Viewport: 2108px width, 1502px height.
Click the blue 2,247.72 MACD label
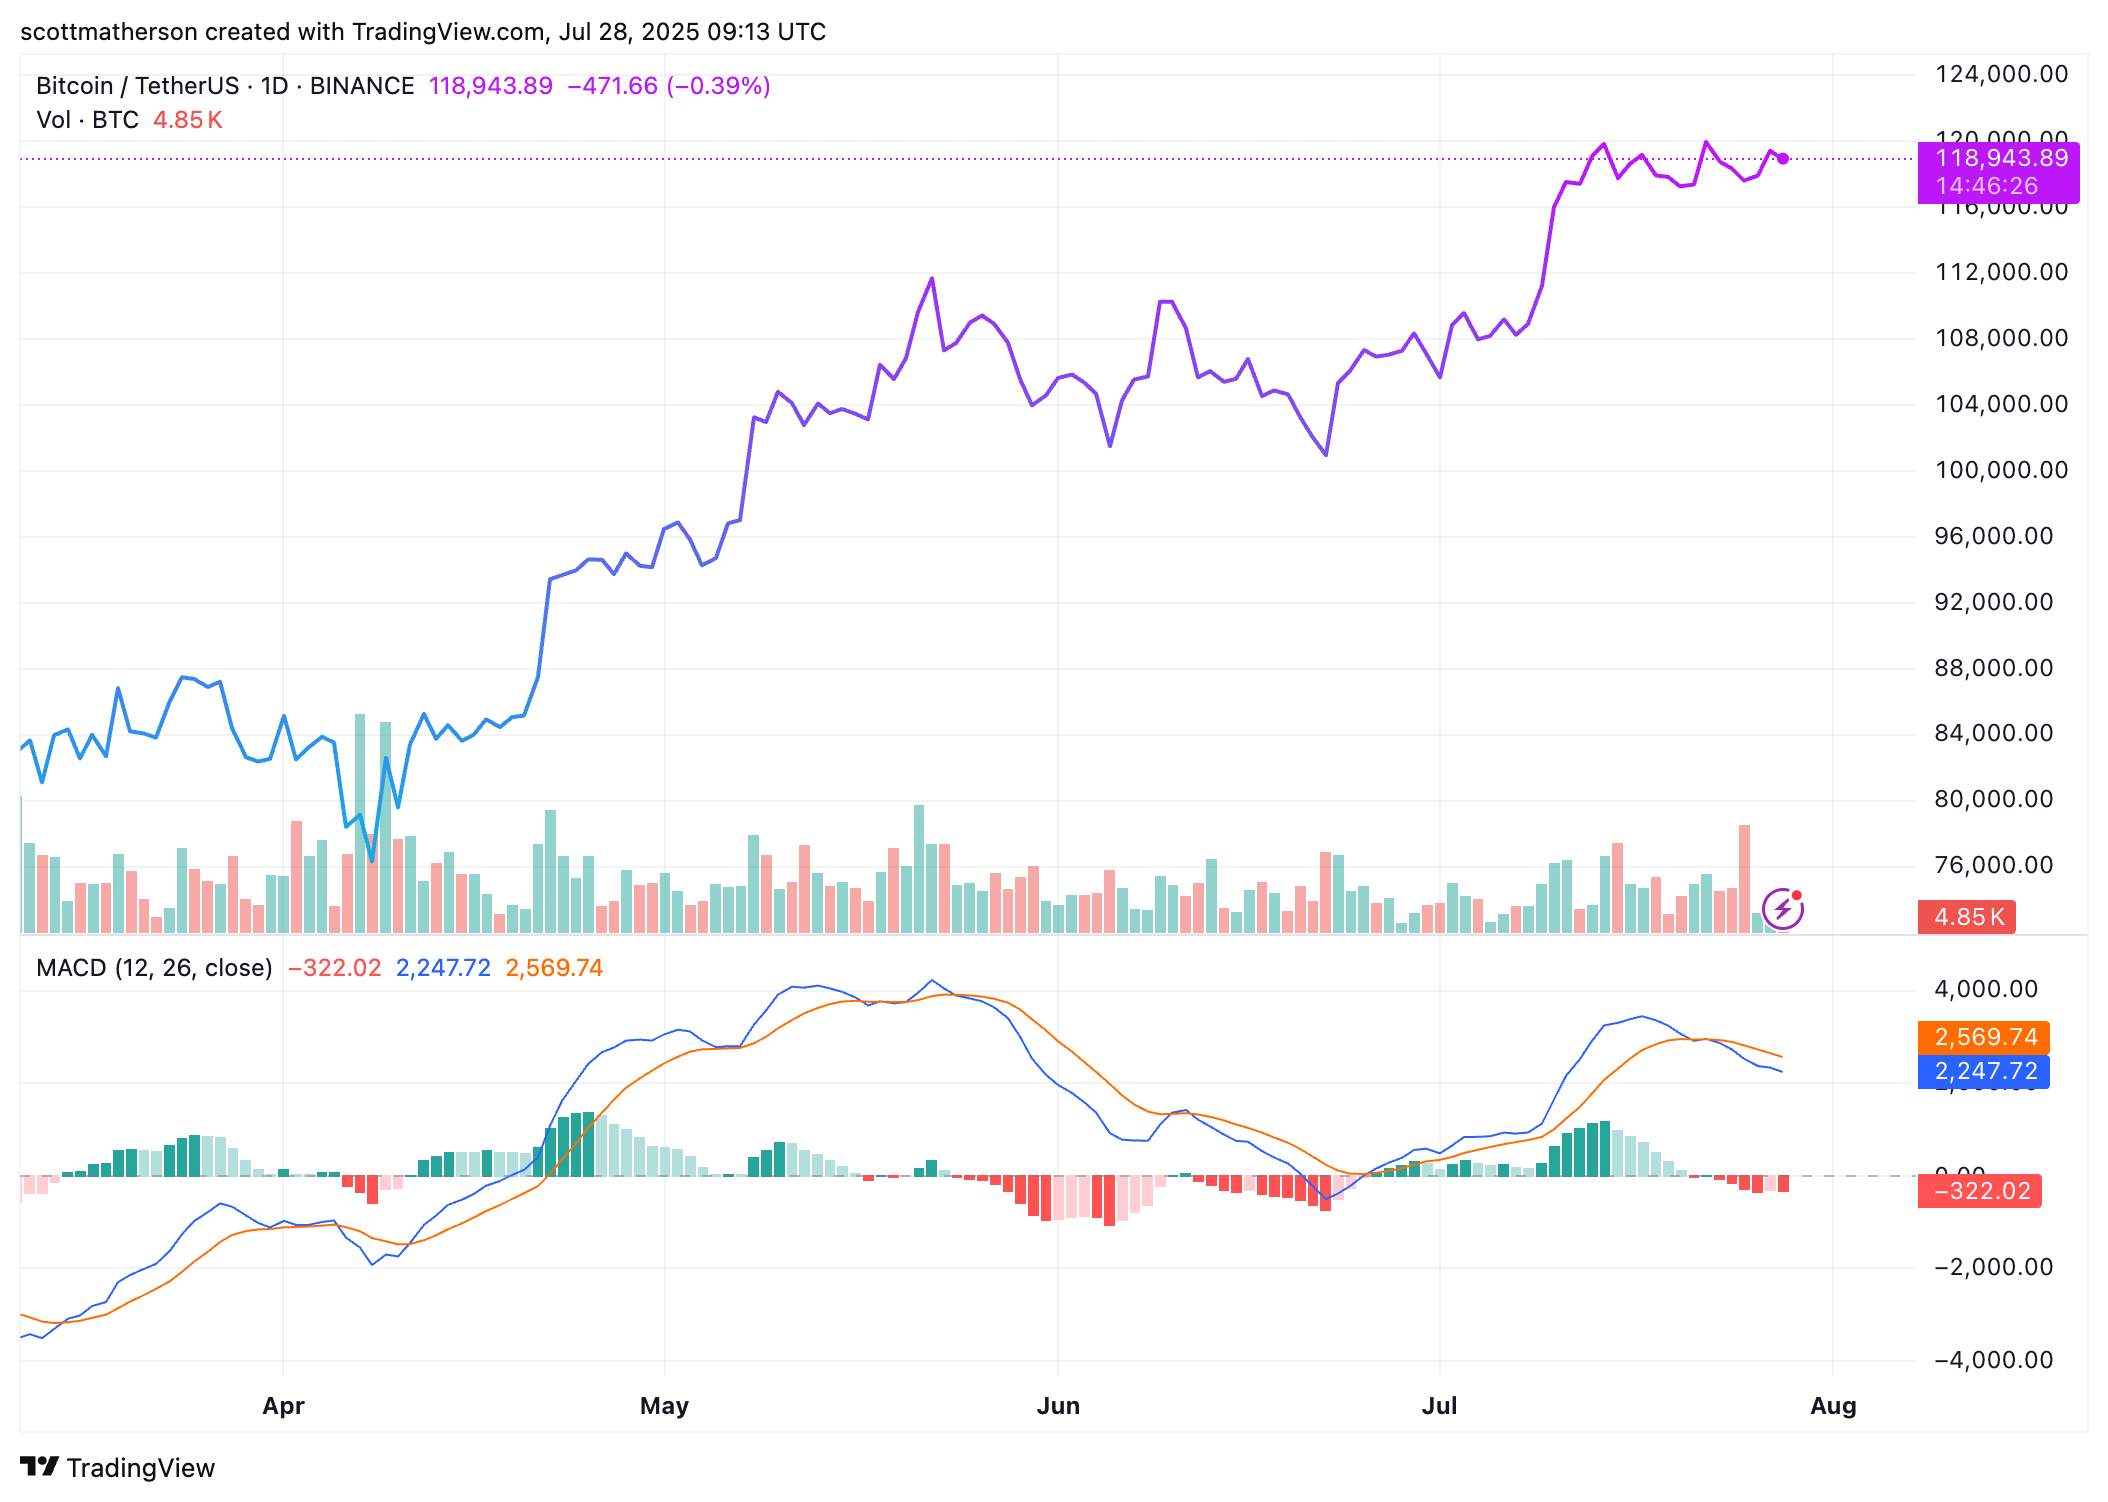pos(1984,1071)
